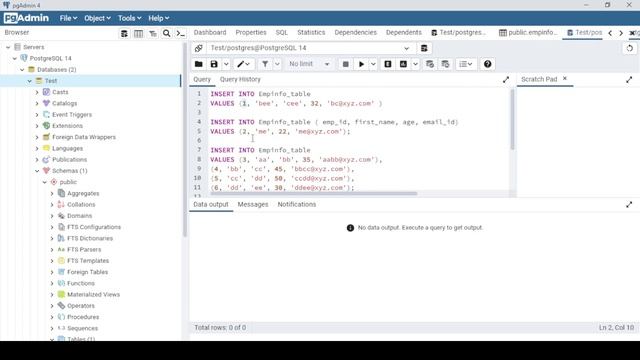The image size is (640, 360).
Task: Switch to the Dependents tab
Action: point(404,33)
